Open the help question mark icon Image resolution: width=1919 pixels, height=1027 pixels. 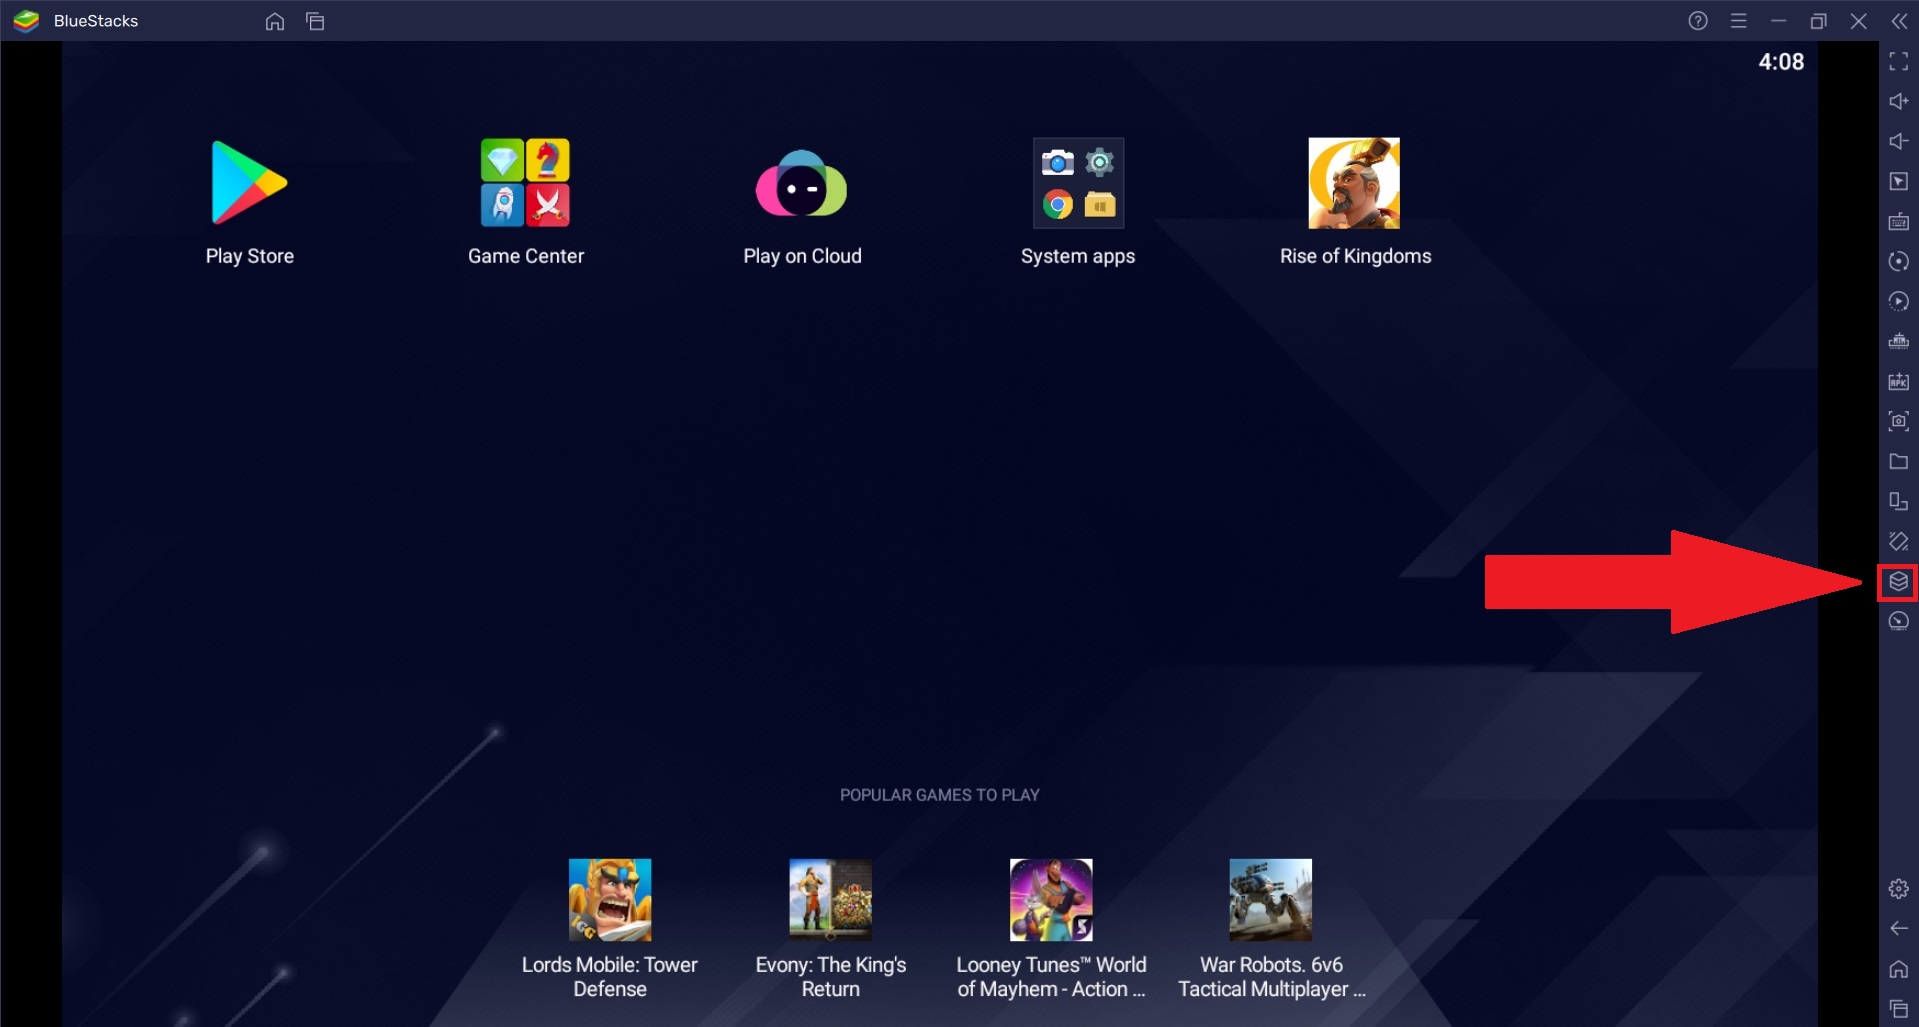pos(1698,21)
